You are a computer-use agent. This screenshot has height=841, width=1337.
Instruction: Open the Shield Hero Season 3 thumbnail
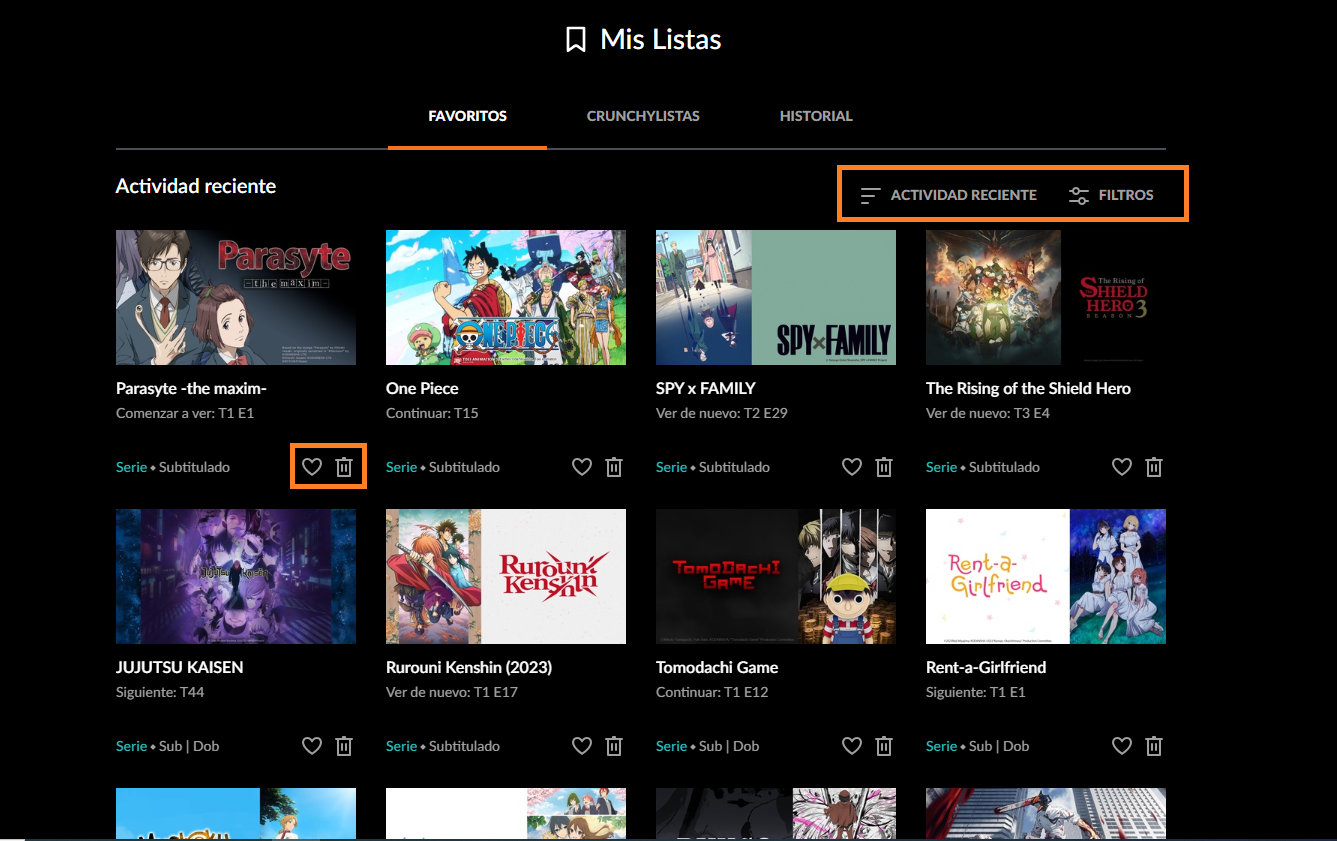point(1046,297)
